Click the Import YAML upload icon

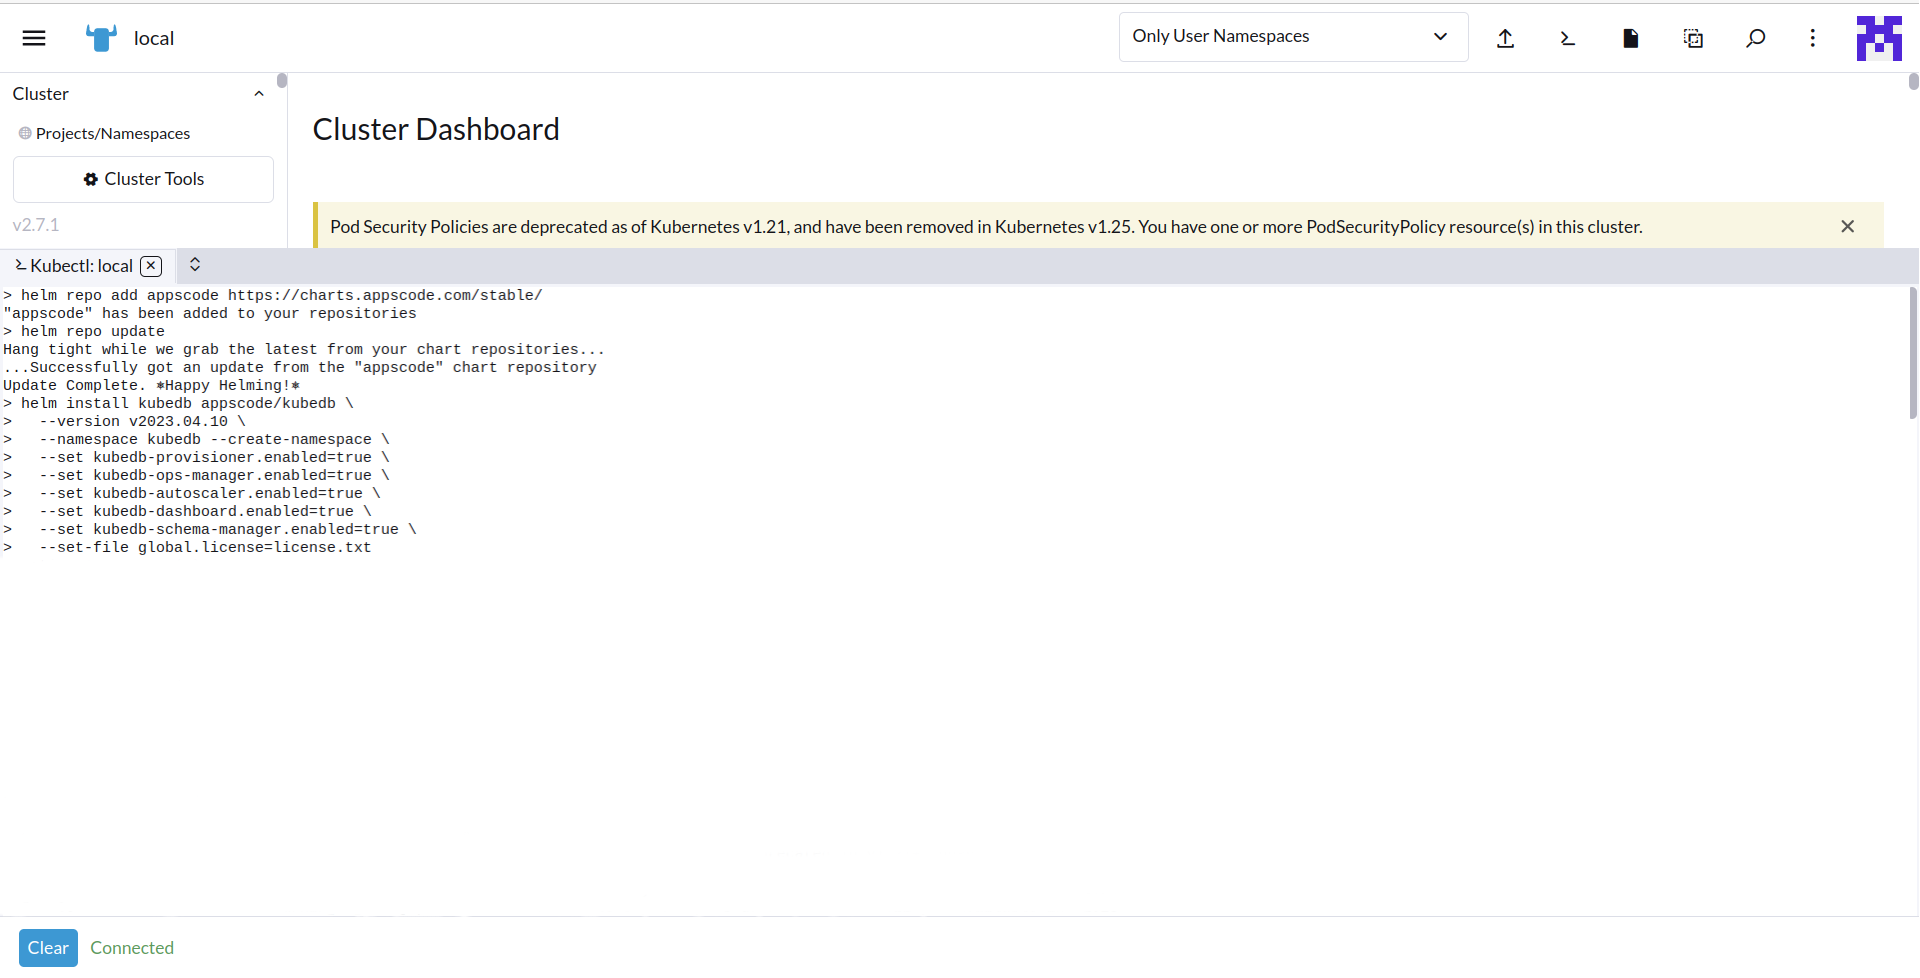pyautogui.click(x=1505, y=38)
